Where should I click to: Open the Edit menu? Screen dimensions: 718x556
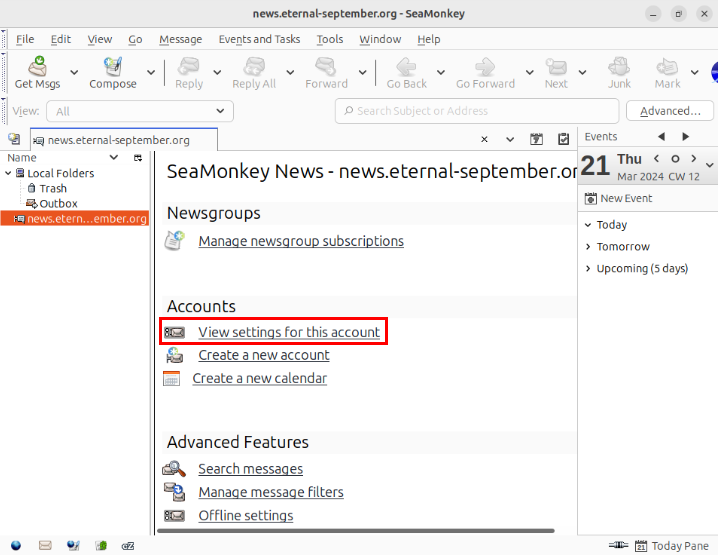tap(60, 39)
